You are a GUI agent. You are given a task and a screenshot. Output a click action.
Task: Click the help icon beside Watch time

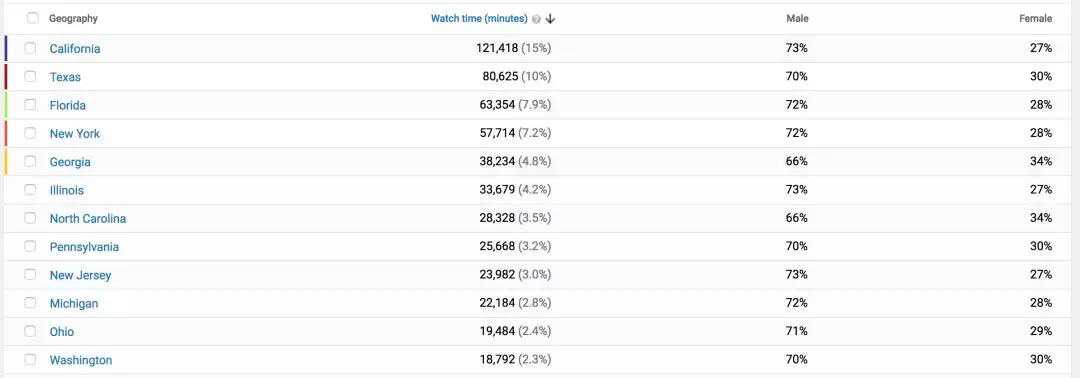tap(537, 19)
